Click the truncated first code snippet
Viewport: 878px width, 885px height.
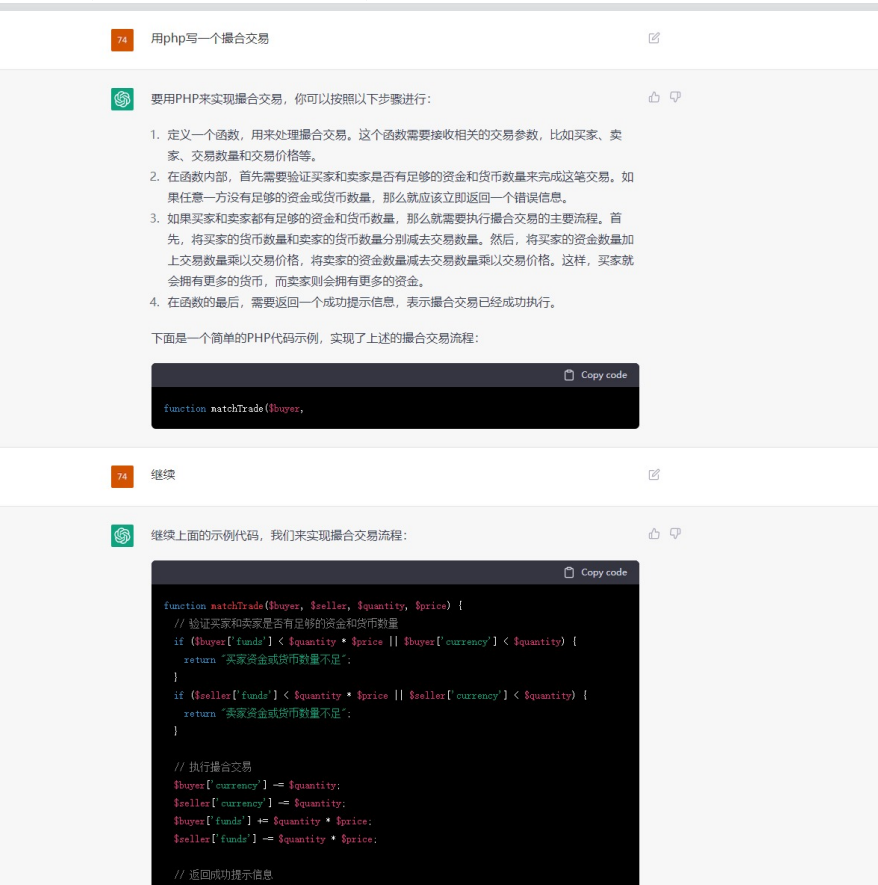point(237,408)
